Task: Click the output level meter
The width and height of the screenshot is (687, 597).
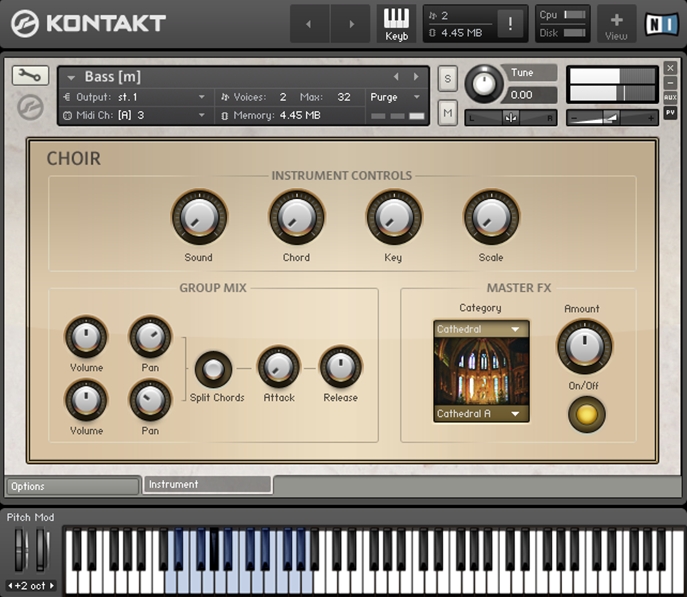Action: click(612, 85)
